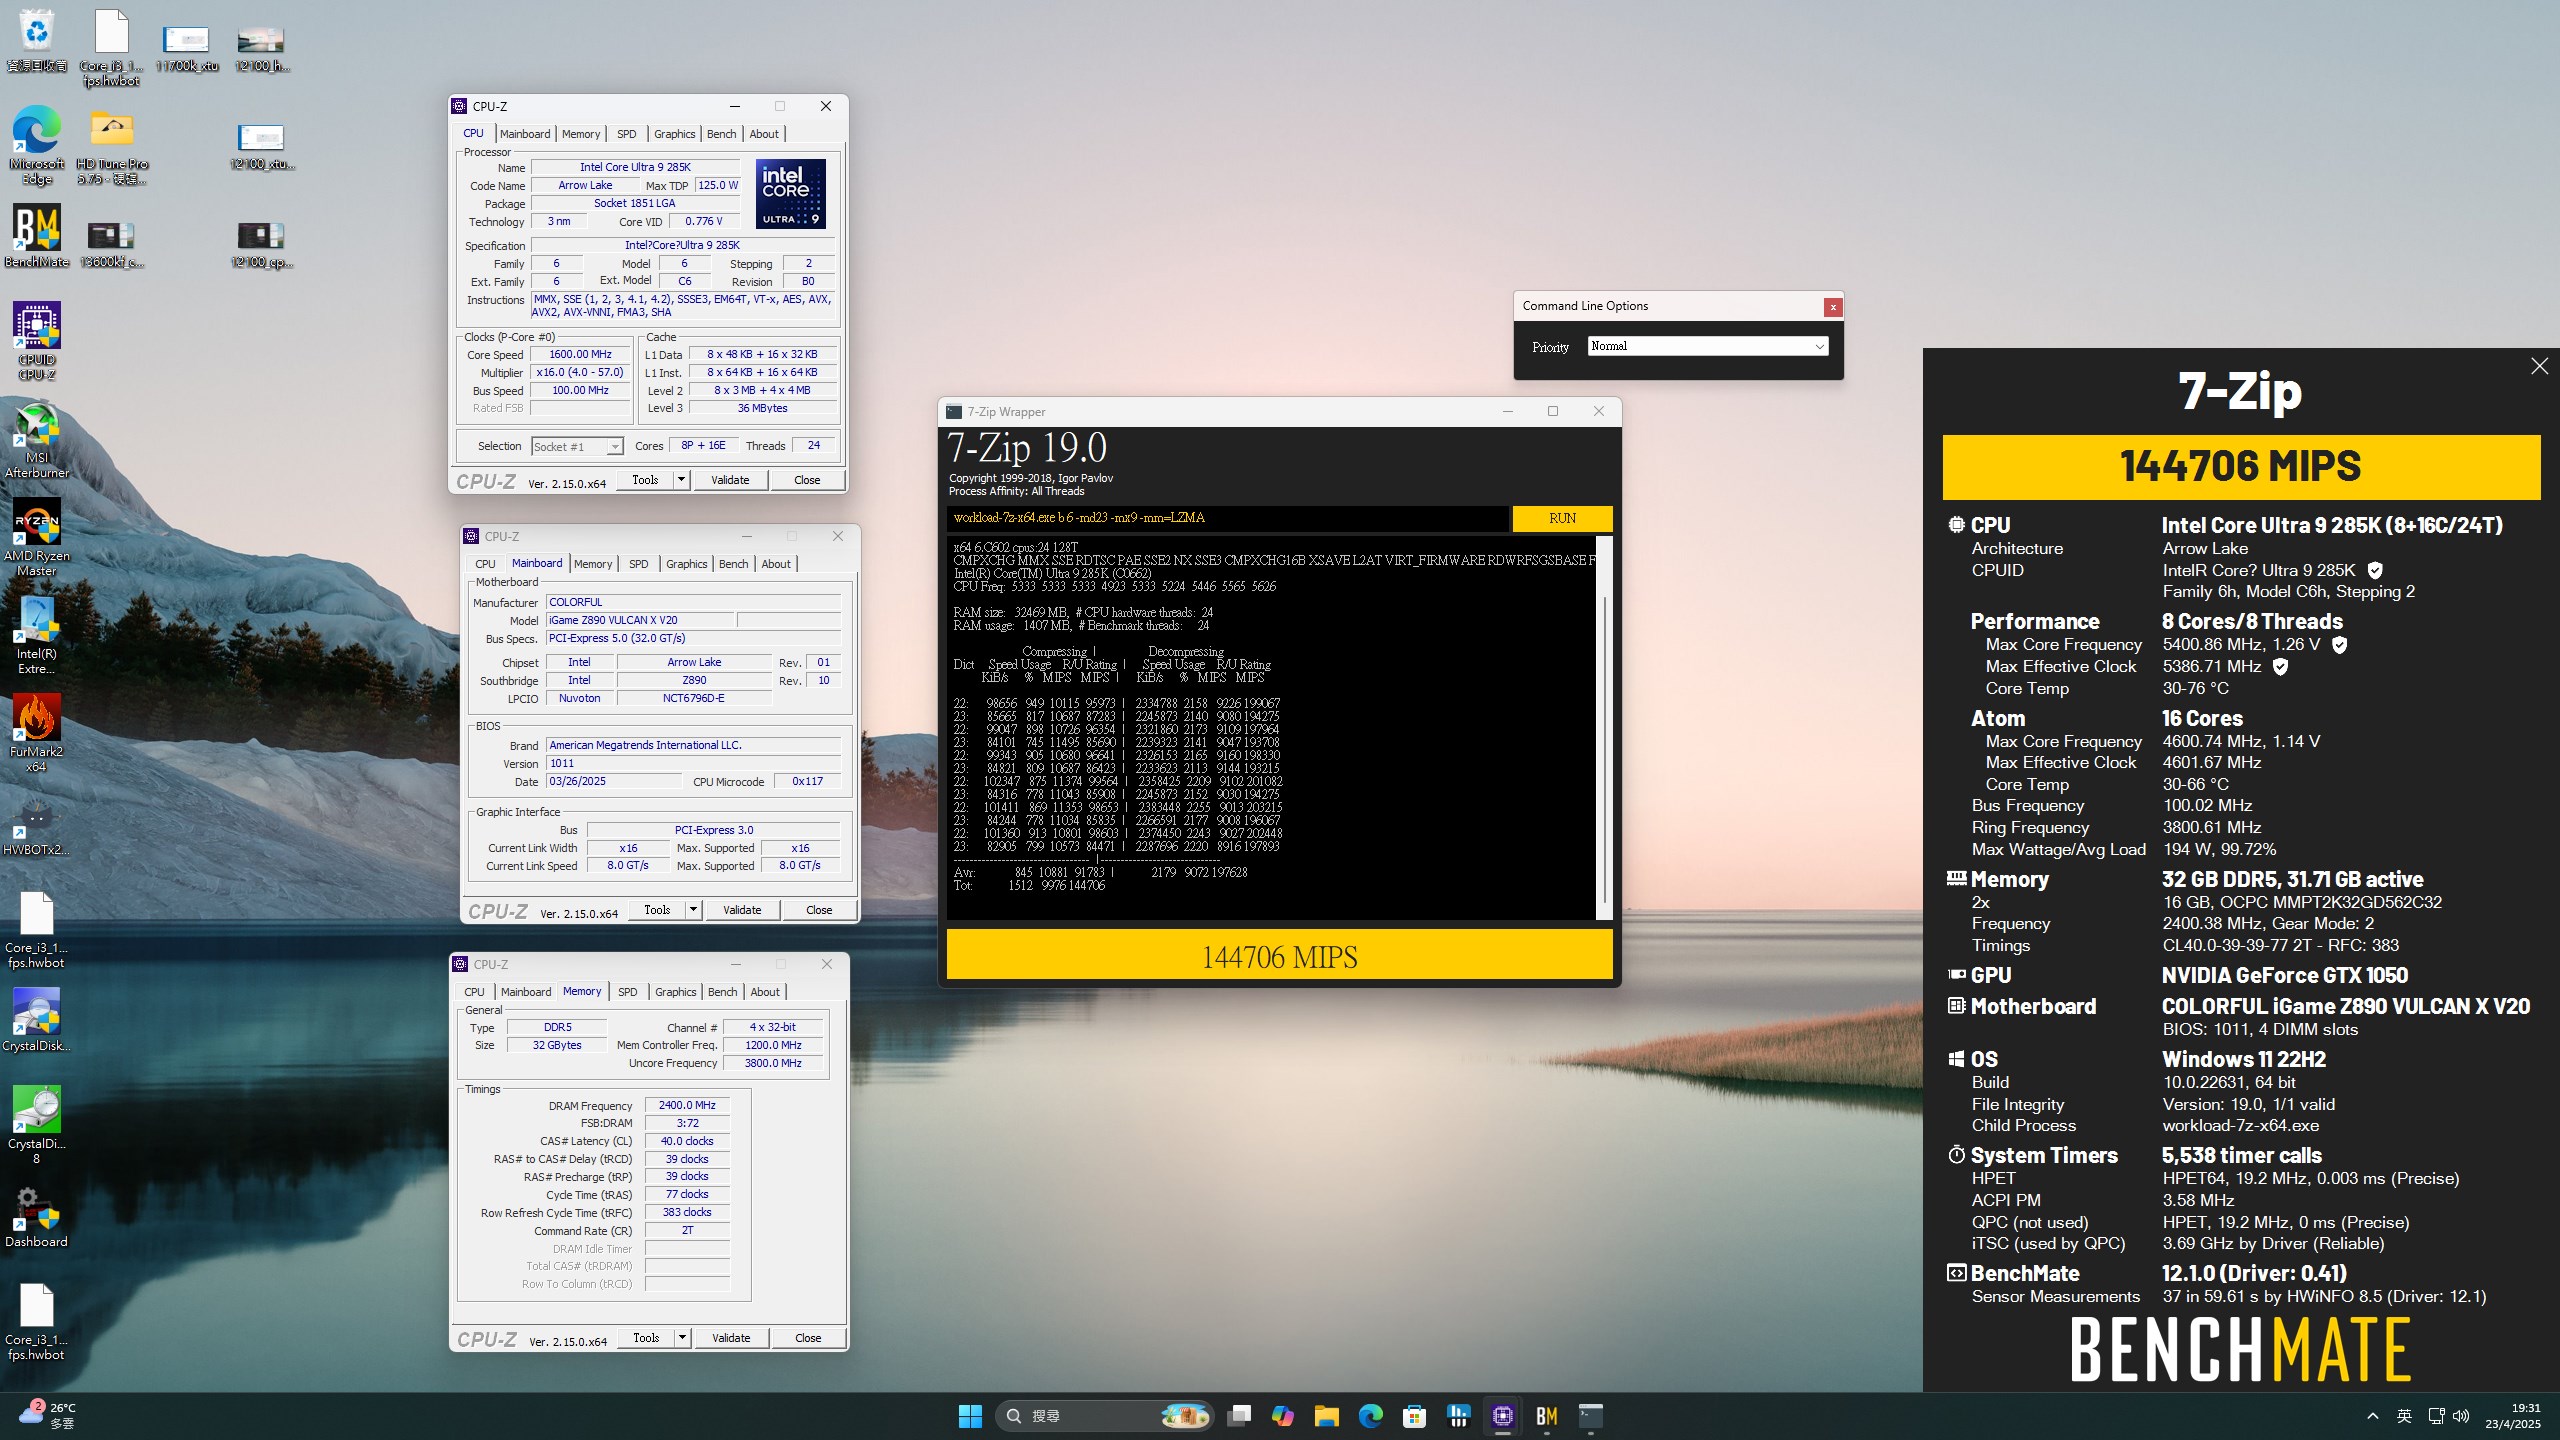The image size is (2560, 1440).
Task: Open Windows Start menu
Action: point(970,1416)
